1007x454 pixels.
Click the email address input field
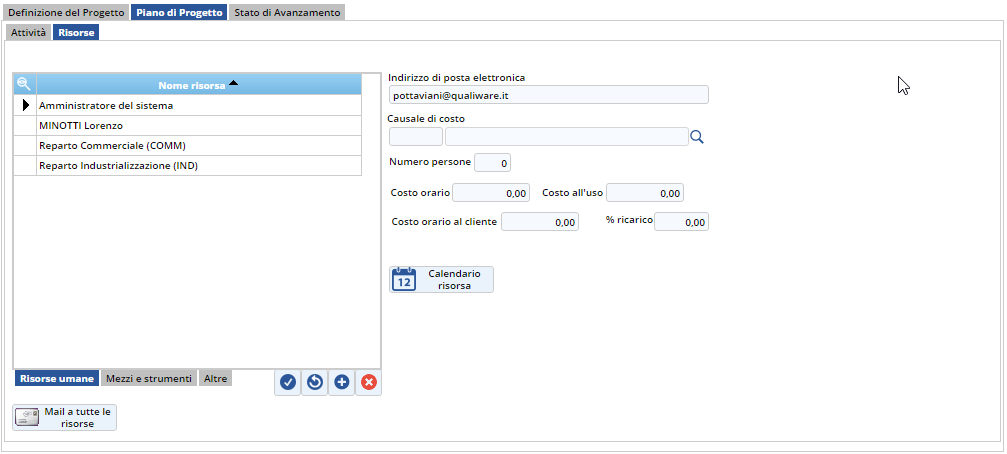pyautogui.click(x=548, y=95)
